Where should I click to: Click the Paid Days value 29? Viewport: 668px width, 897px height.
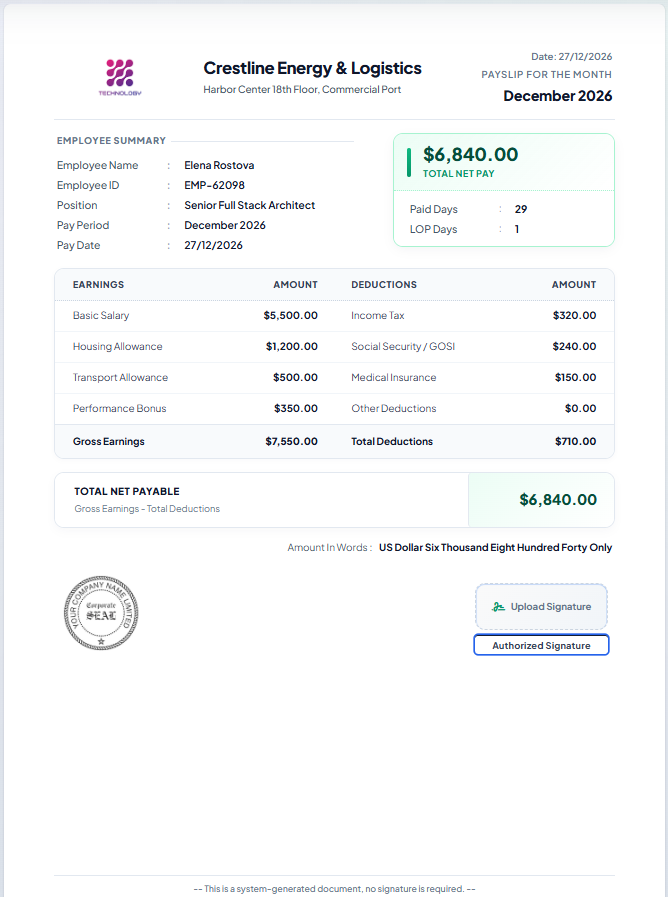[x=521, y=209]
